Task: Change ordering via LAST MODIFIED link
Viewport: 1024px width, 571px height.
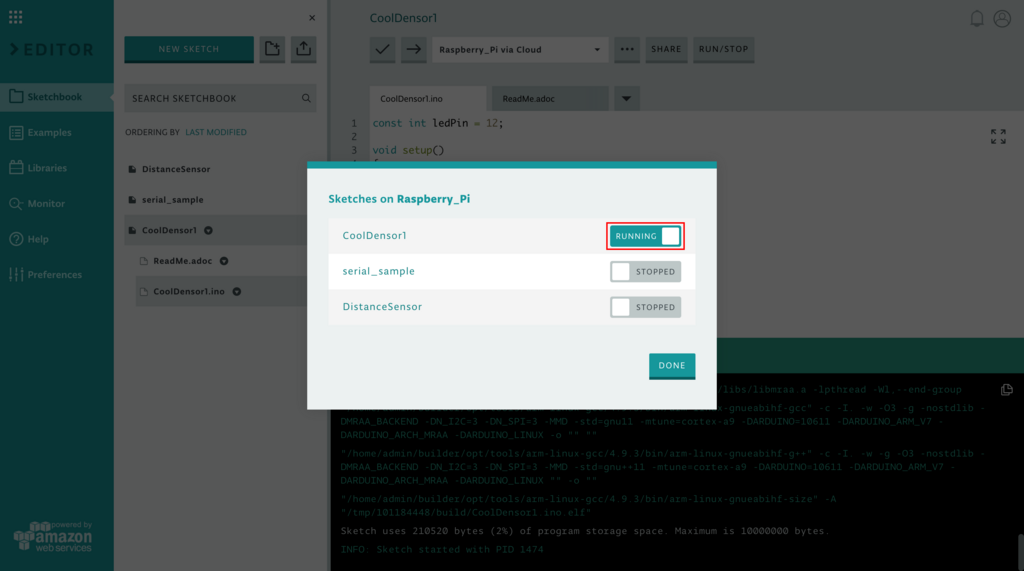Action: 216,132
